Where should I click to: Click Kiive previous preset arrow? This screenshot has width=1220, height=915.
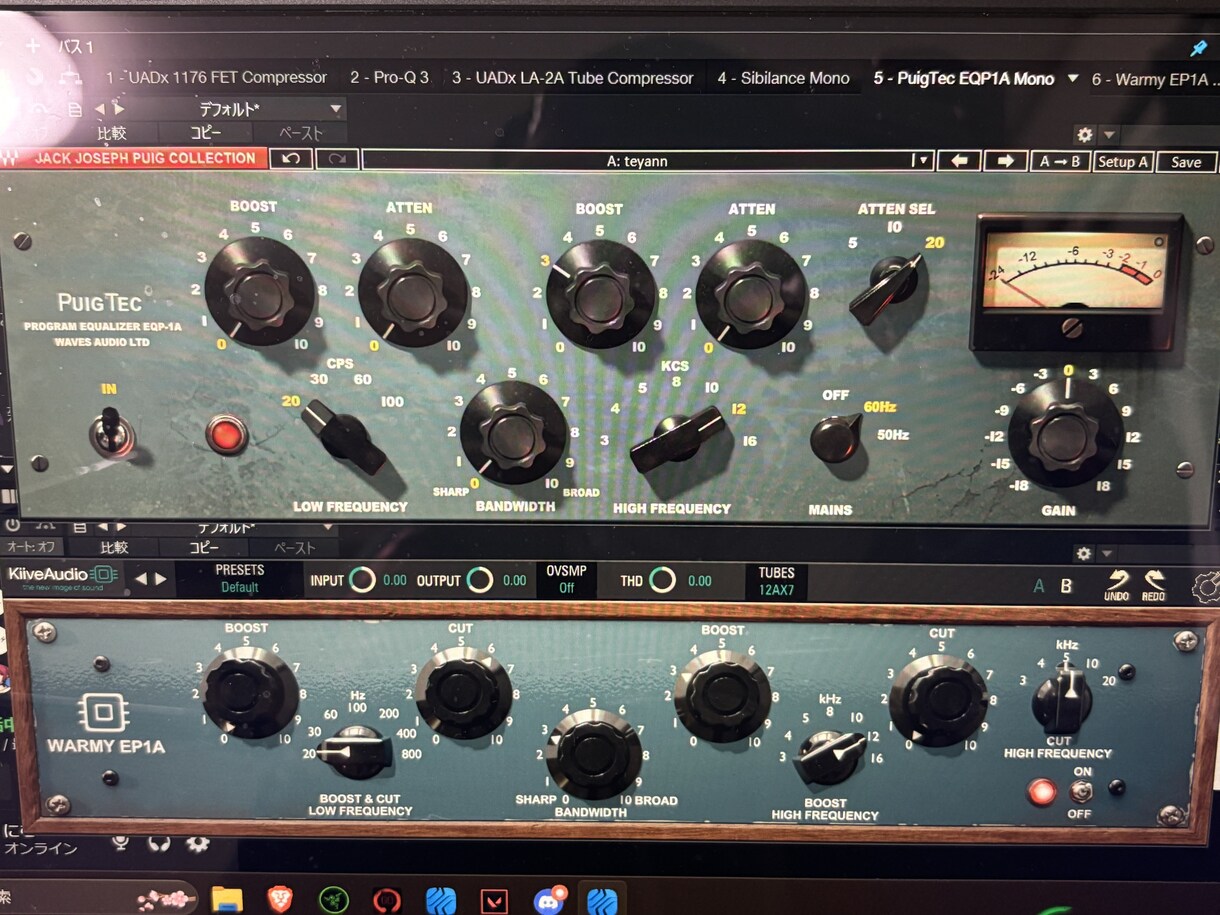click(x=141, y=579)
